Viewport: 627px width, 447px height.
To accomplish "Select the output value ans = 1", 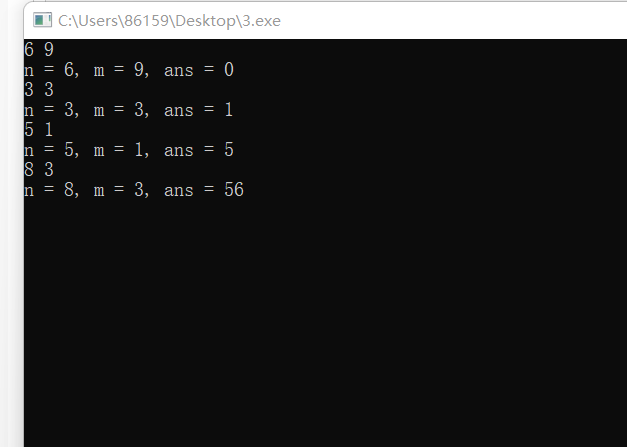I will point(198,110).
